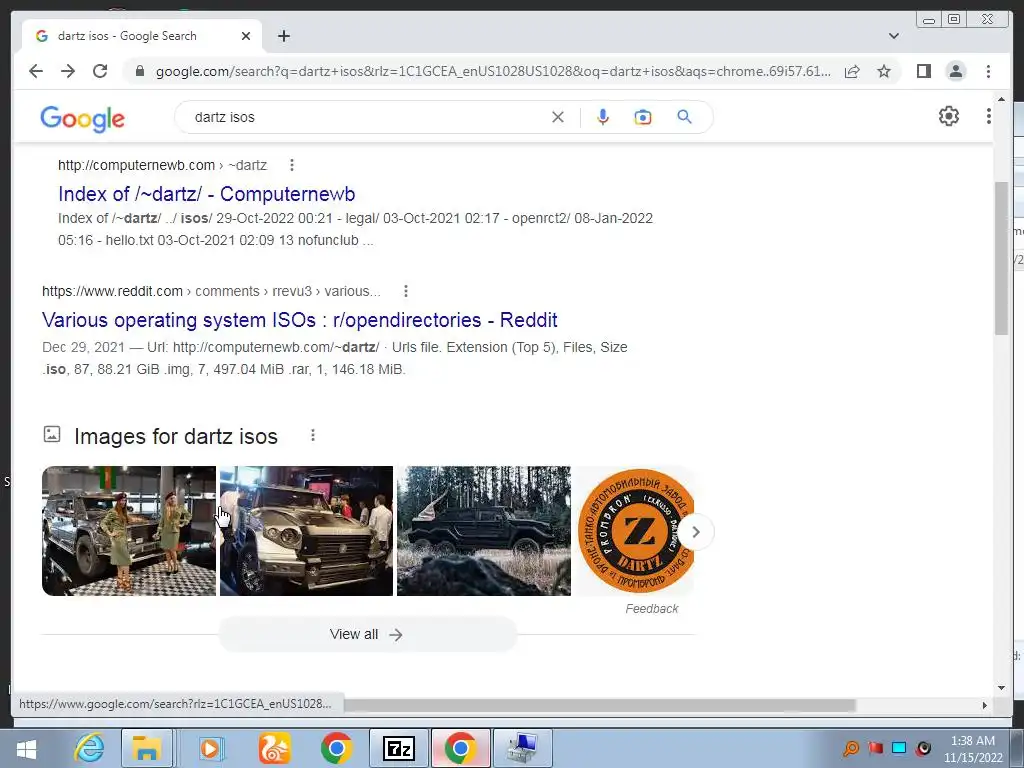Open options menu for reddit result
Image resolution: width=1024 pixels, height=768 pixels.
[x=406, y=291]
